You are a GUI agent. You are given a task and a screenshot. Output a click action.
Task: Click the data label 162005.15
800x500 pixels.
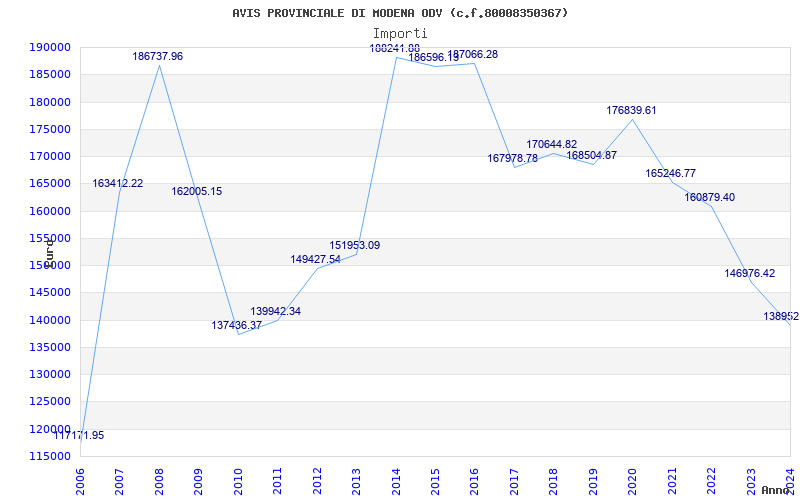[x=197, y=191]
